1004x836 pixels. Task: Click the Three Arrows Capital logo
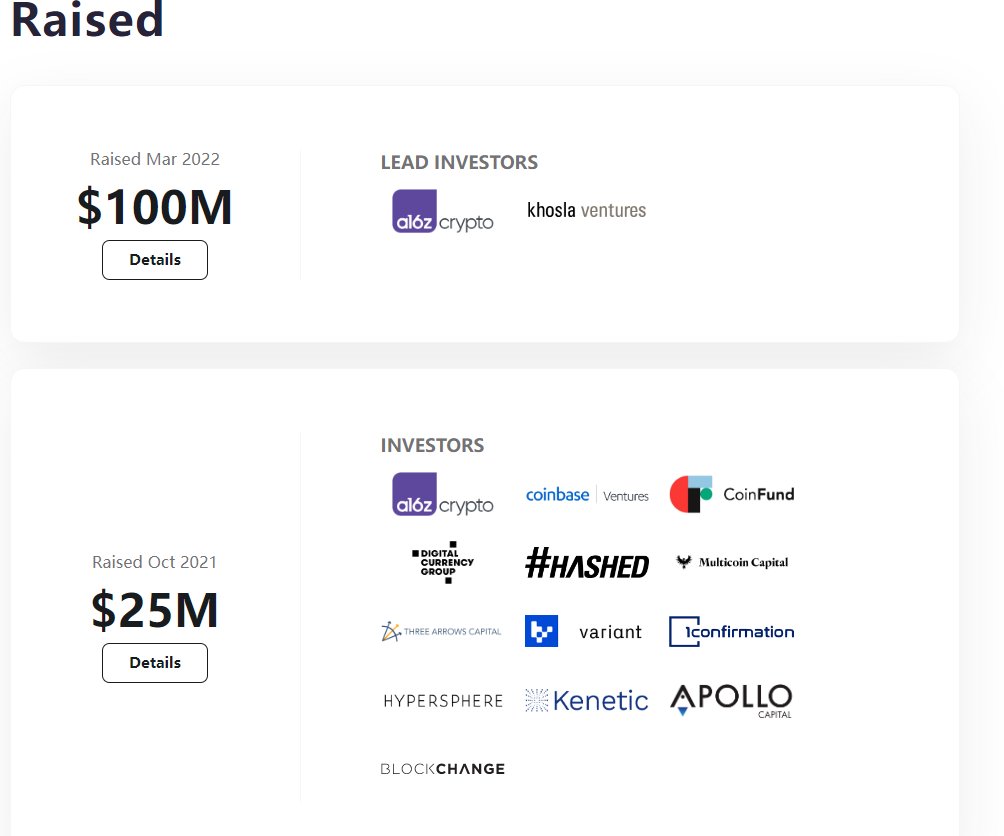click(441, 631)
